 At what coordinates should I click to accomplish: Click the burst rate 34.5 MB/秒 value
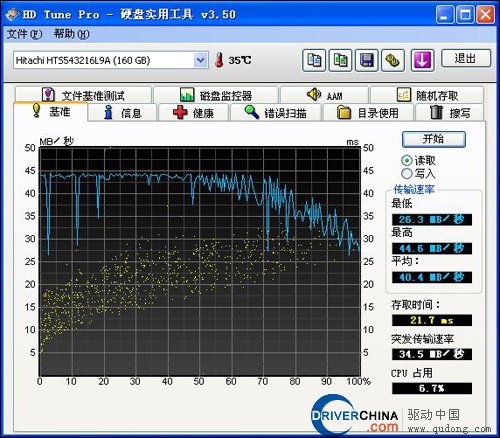pos(432,354)
